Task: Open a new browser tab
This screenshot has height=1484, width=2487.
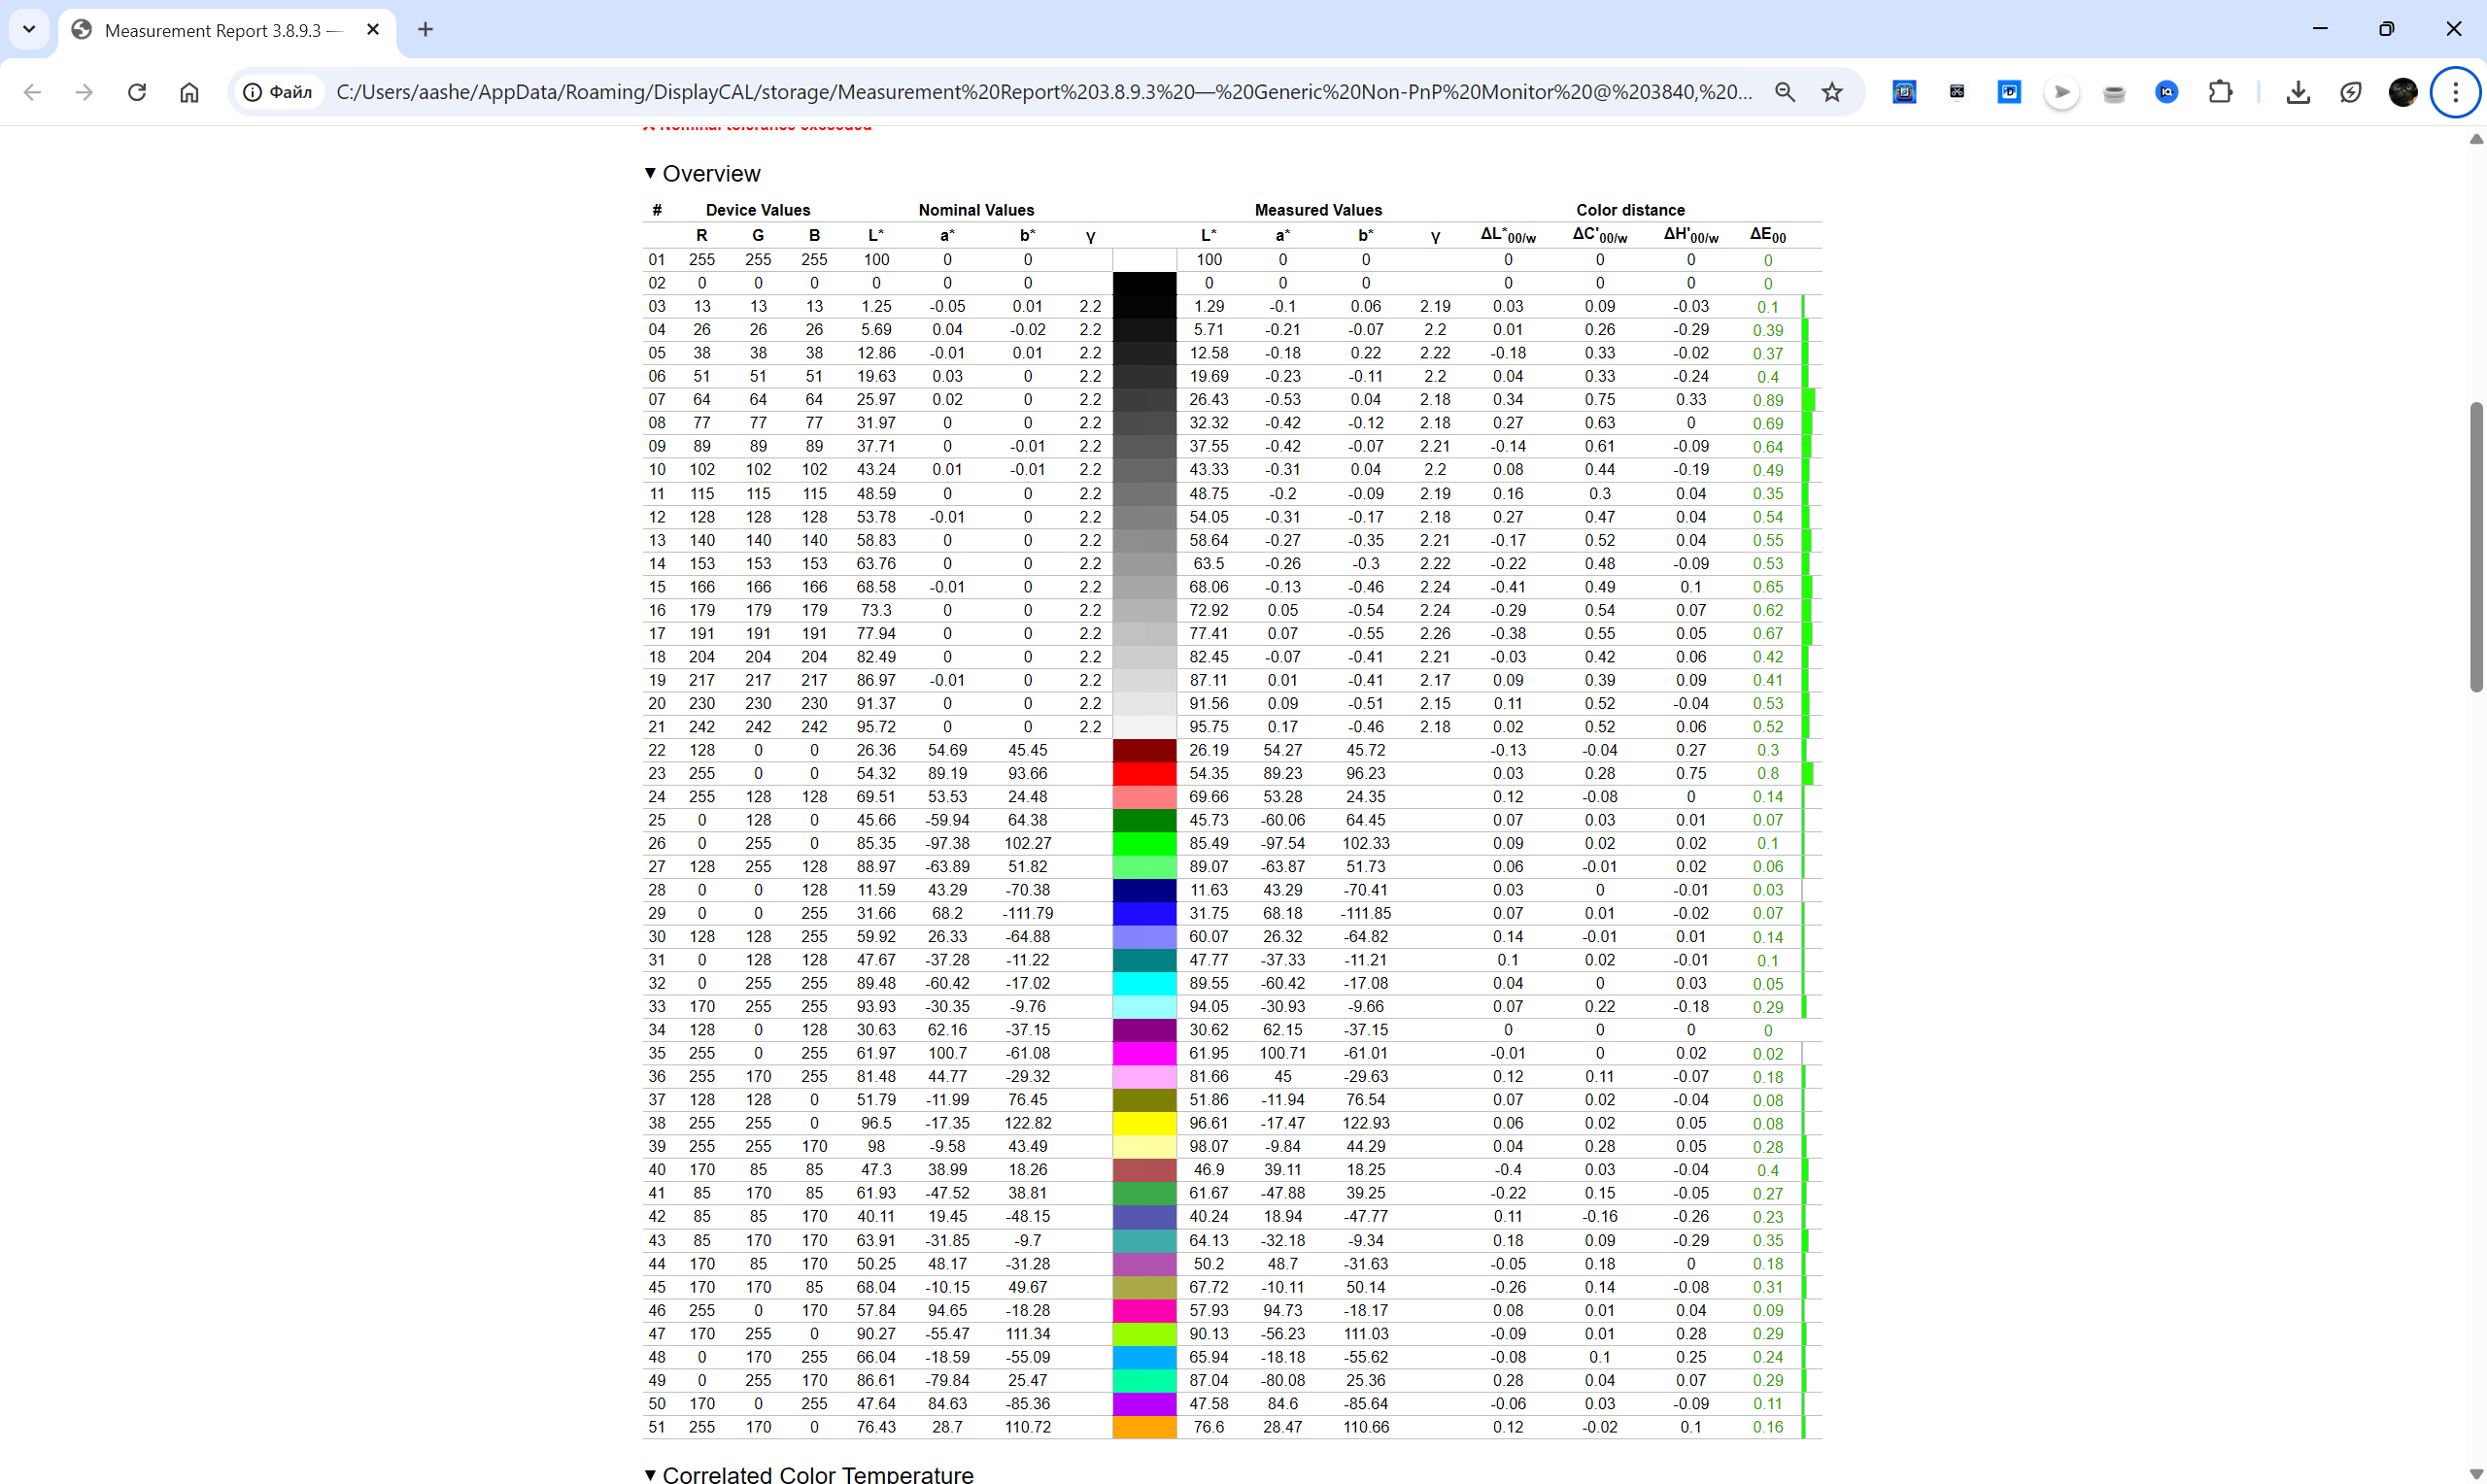Action: click(x=425, y=29)
